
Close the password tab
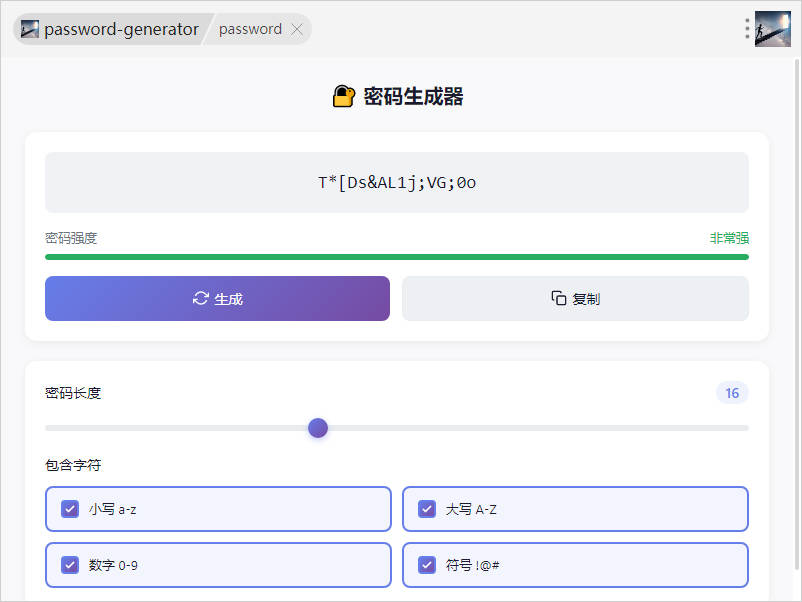[x=297, y=29]
